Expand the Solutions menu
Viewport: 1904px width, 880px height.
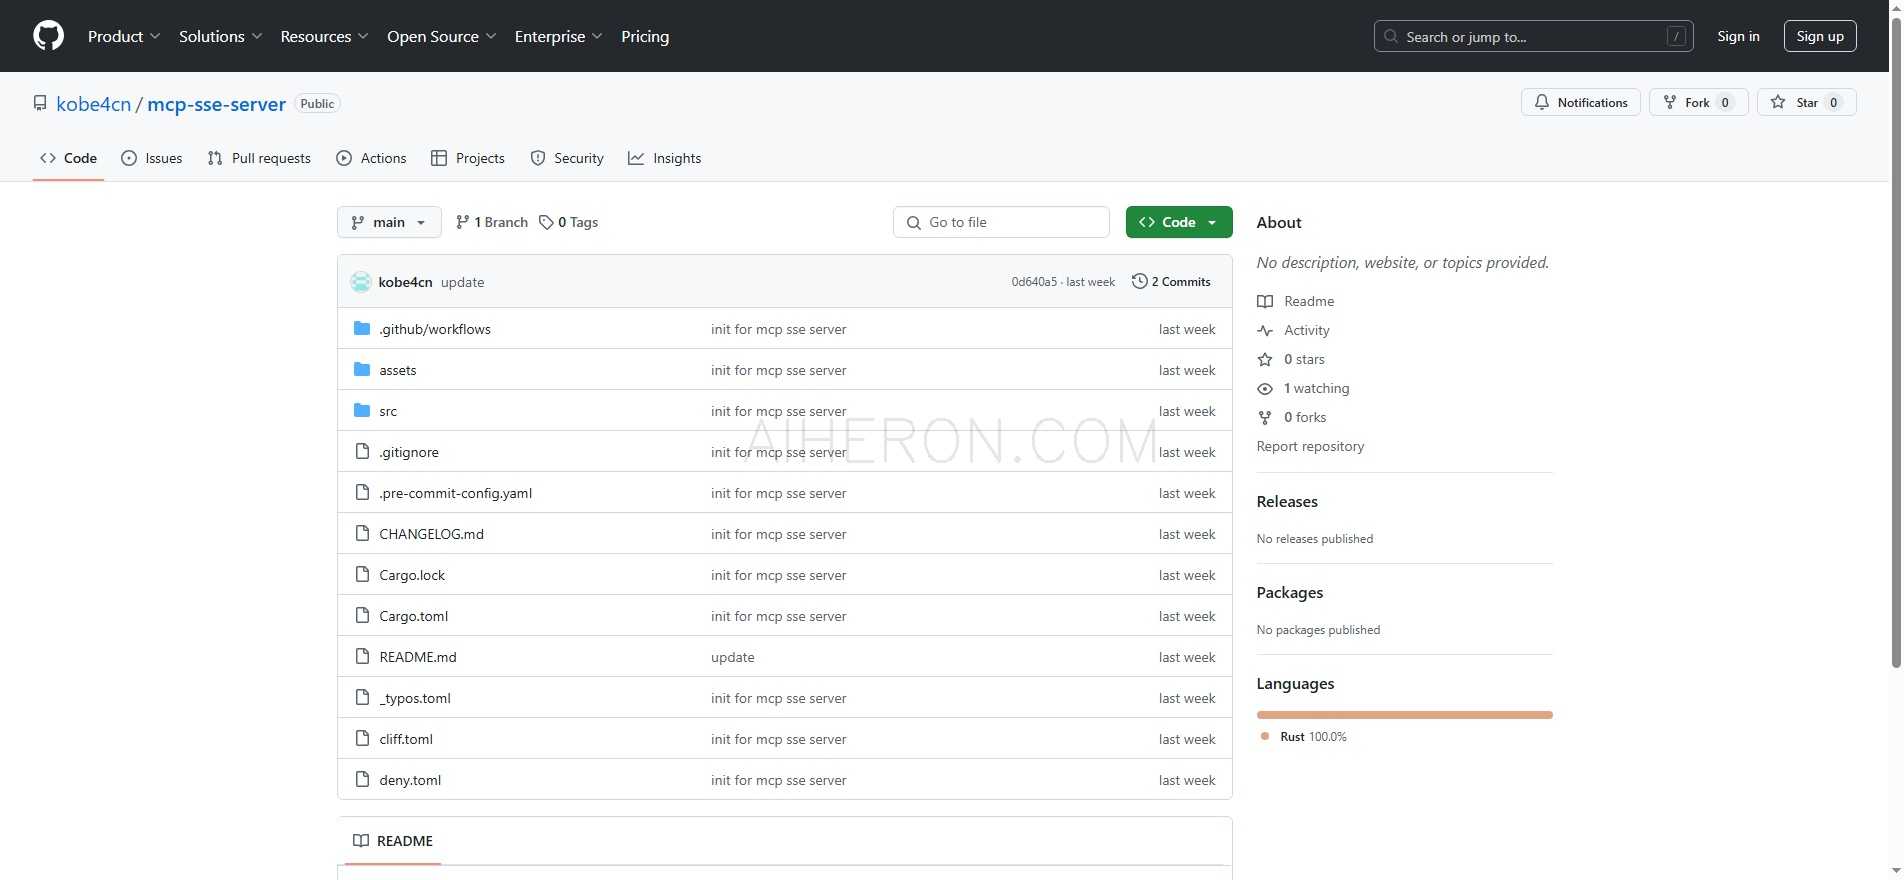[220, 36]
